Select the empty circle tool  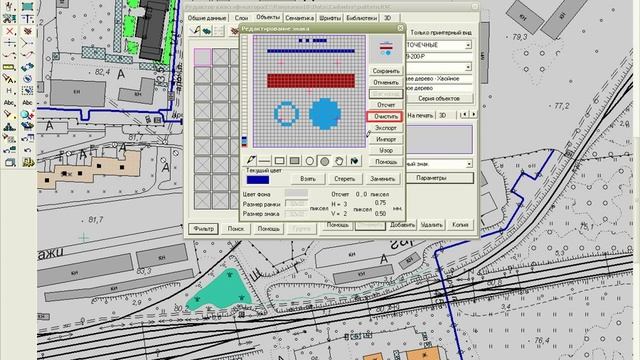[309, 161]
